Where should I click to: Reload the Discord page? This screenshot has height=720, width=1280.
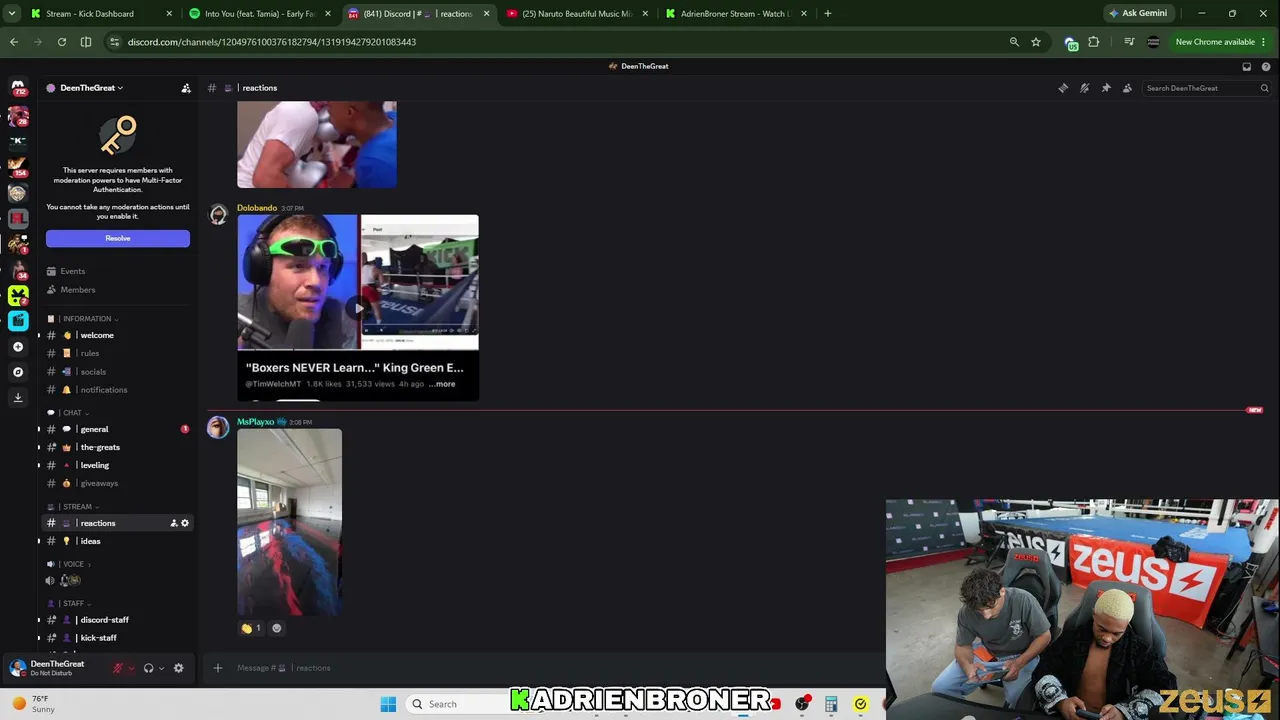click(x=62, y=42)
